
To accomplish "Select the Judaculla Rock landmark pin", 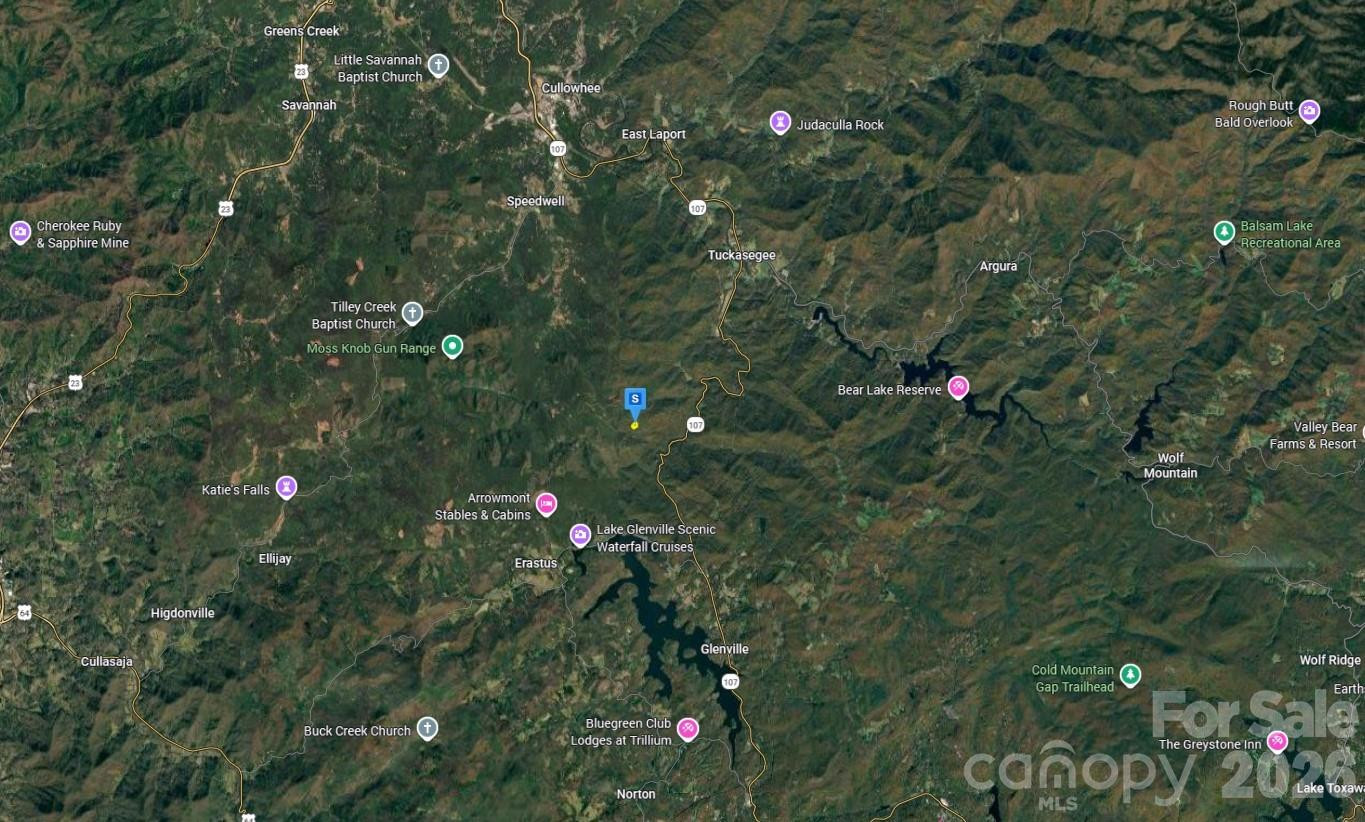I will (x=780, y=123).
